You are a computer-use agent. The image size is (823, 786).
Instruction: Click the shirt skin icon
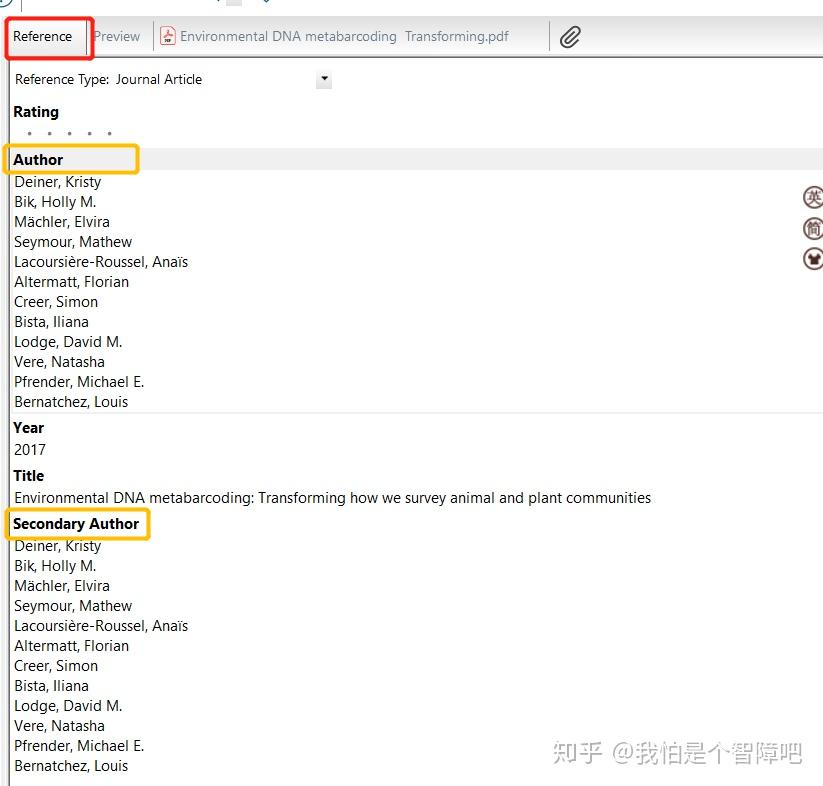813,259
